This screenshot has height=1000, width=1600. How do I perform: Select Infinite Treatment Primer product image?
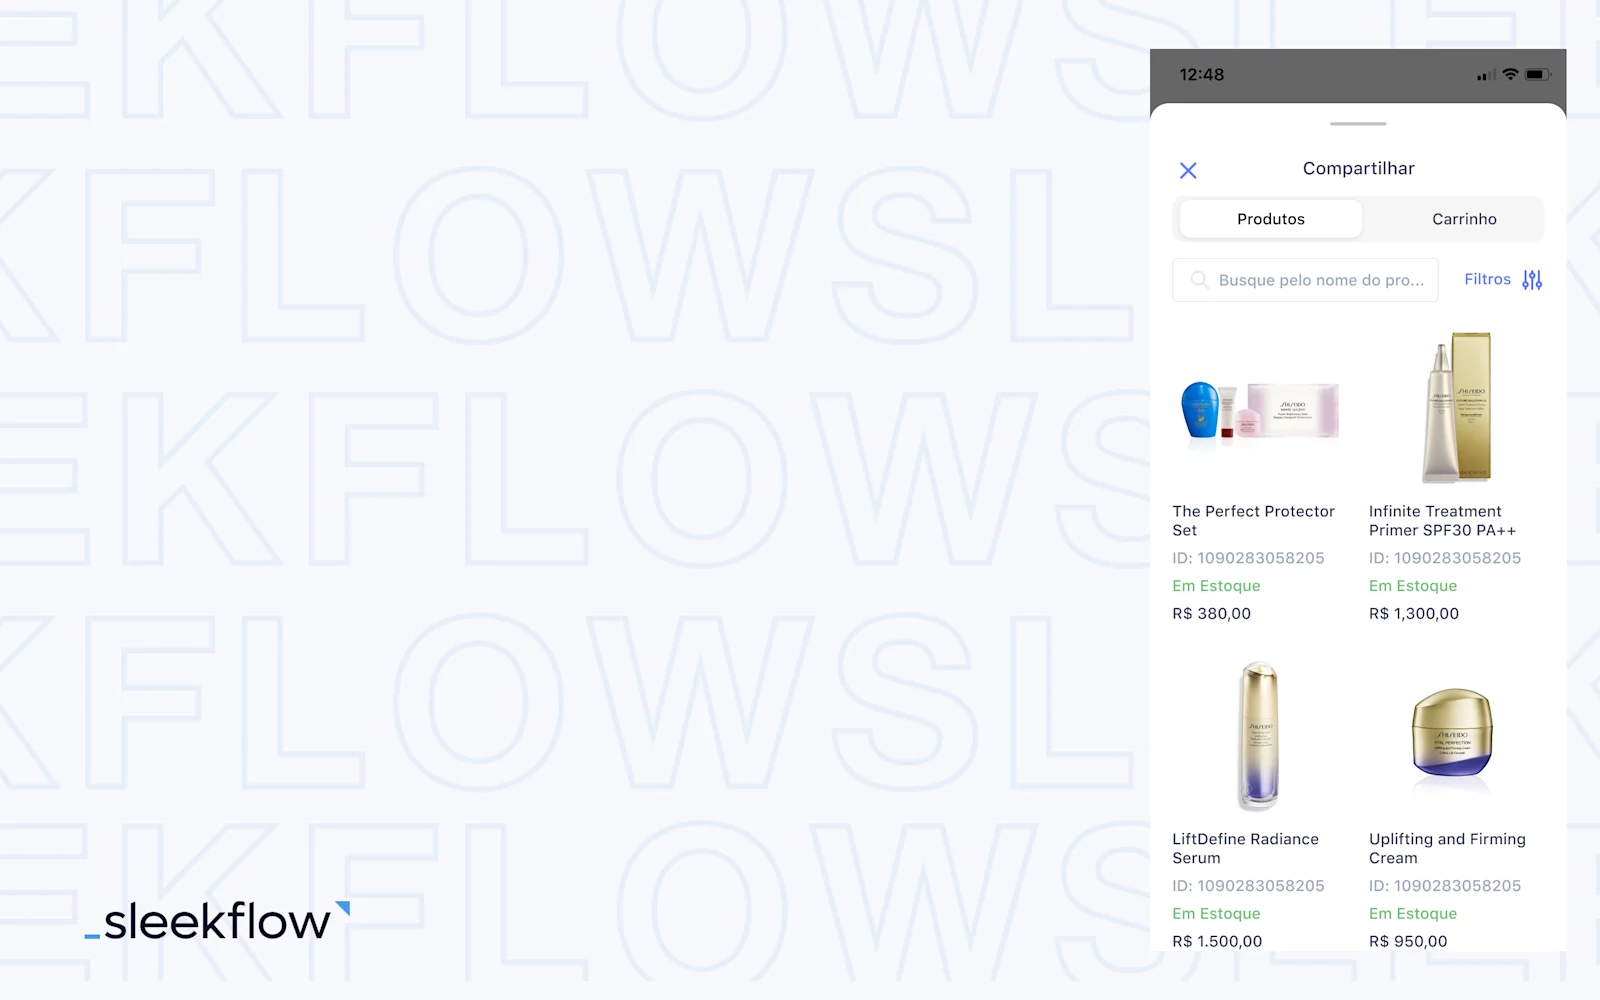tap(1457, 408)
